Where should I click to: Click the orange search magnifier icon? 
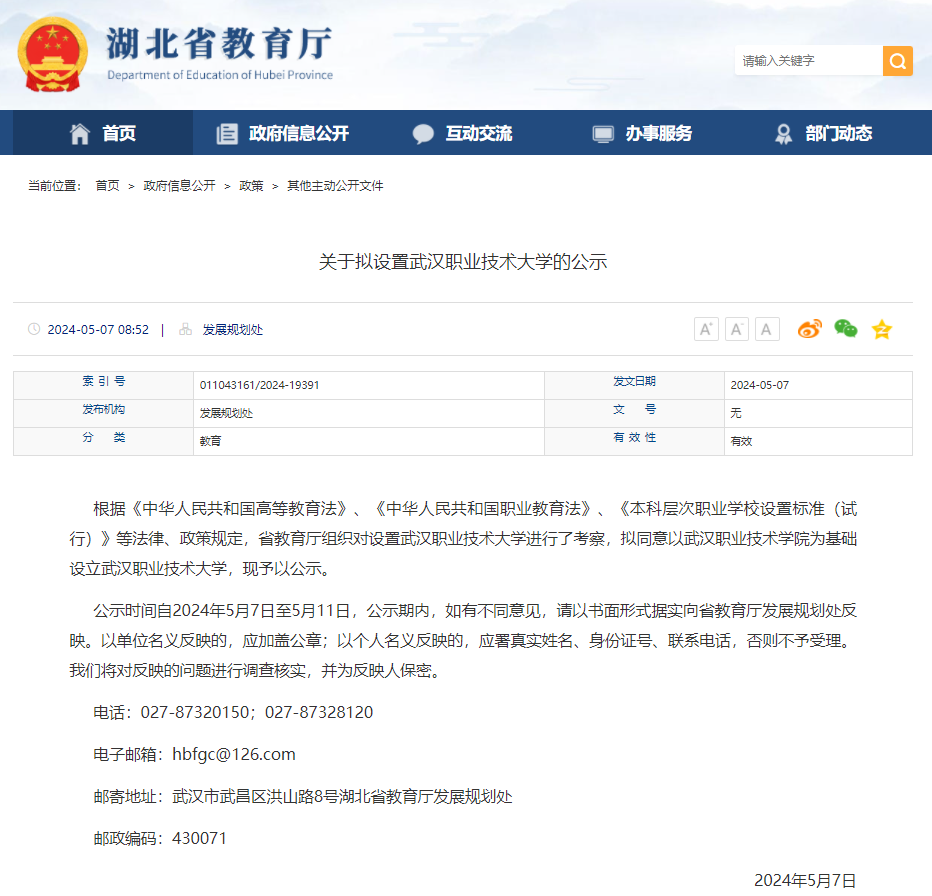[x=897, y=61]
